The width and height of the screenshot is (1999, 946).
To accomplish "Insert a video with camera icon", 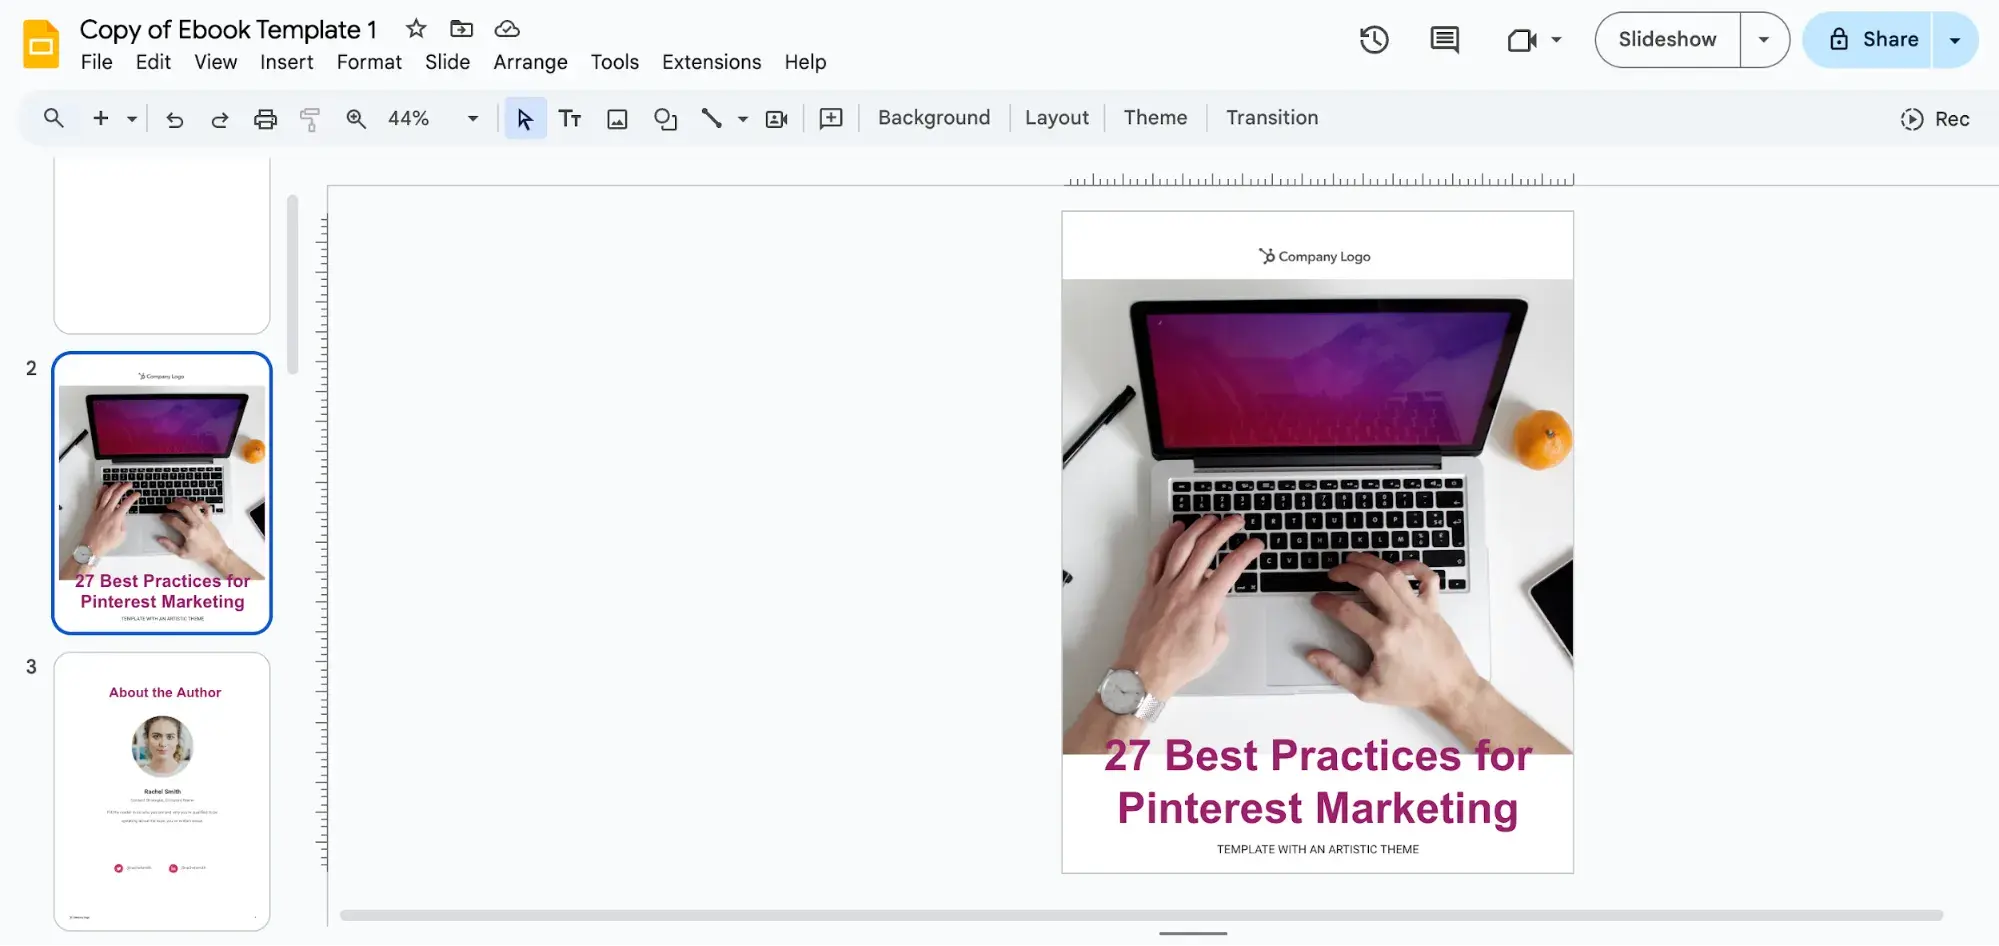I will (776, 119).
